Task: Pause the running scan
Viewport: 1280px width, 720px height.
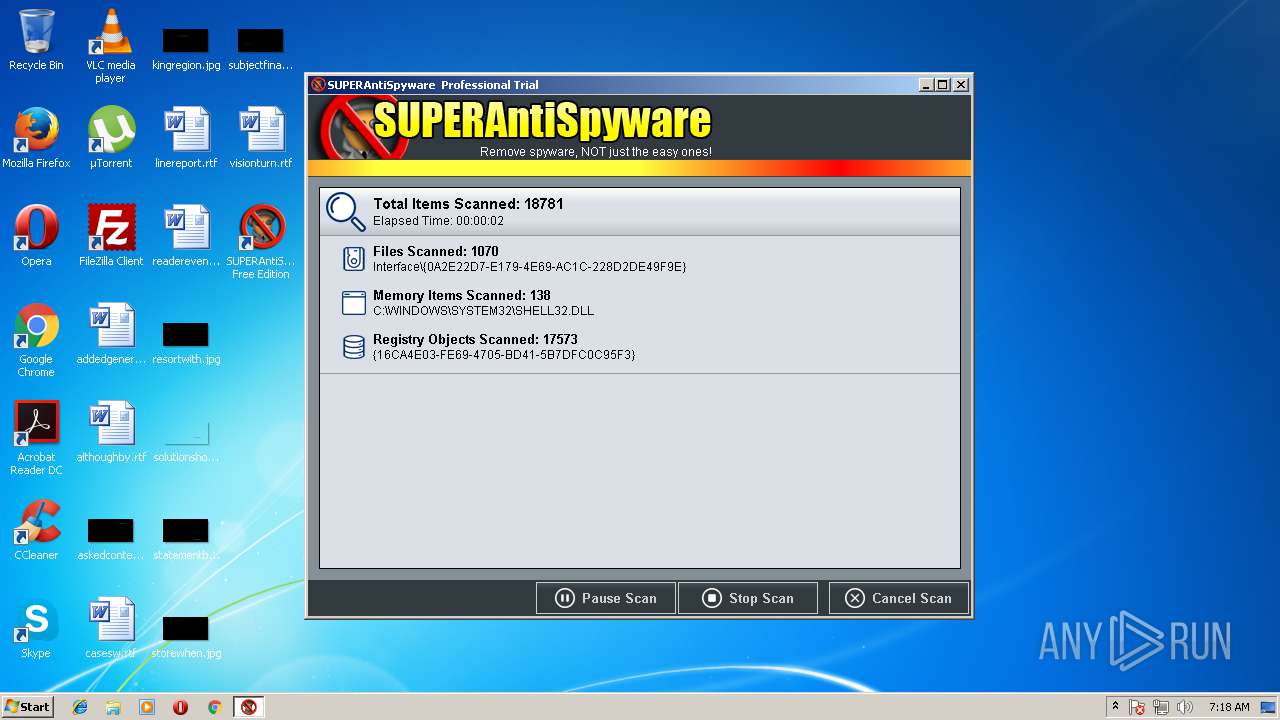Action: (x=606, y=598)
